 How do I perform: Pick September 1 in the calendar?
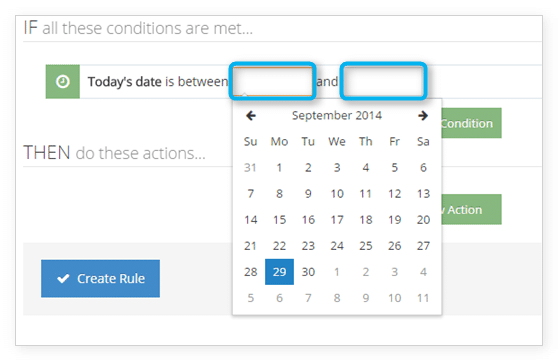pos(279,168)
